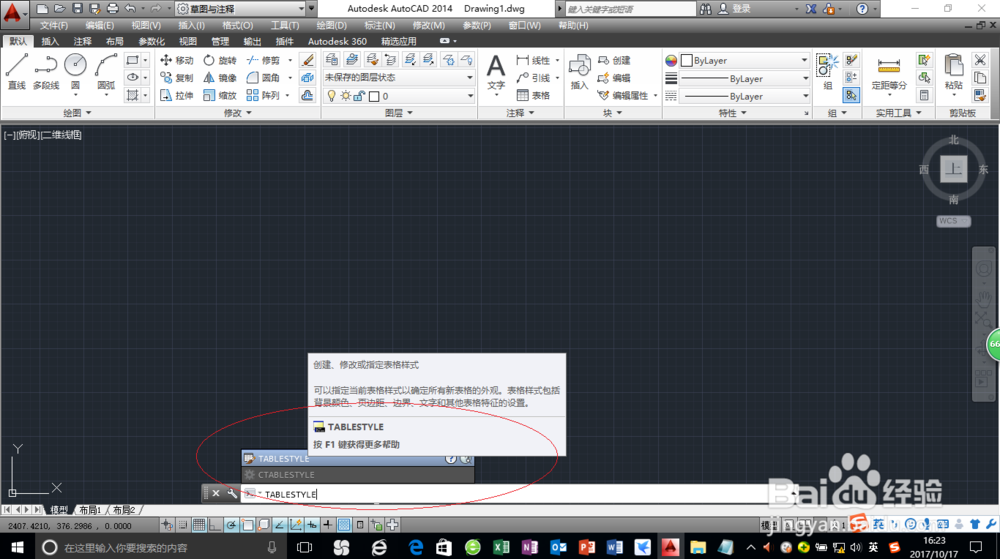The image size is (1000, 559).
Task: Click the viewport label [-][俯视][二维线框]
Action: point(43,134)
